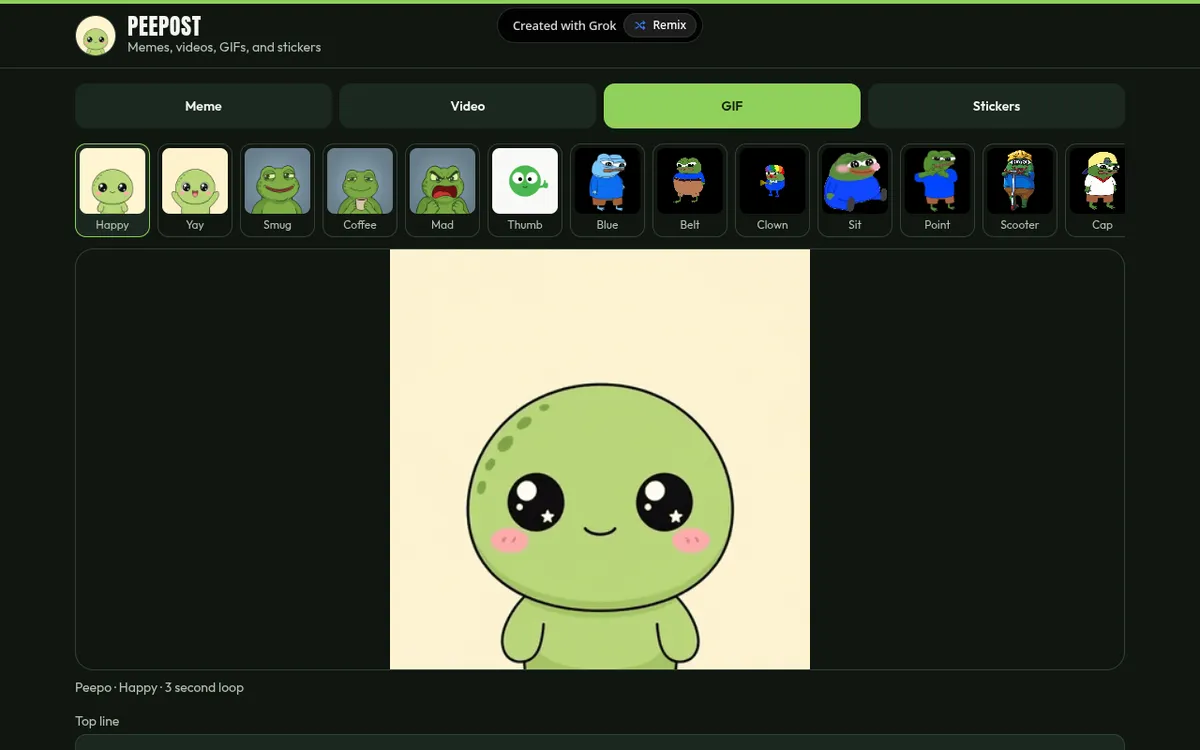
Task: Pick the Blue Pepe thumbnail
Action: coord(607,190)
